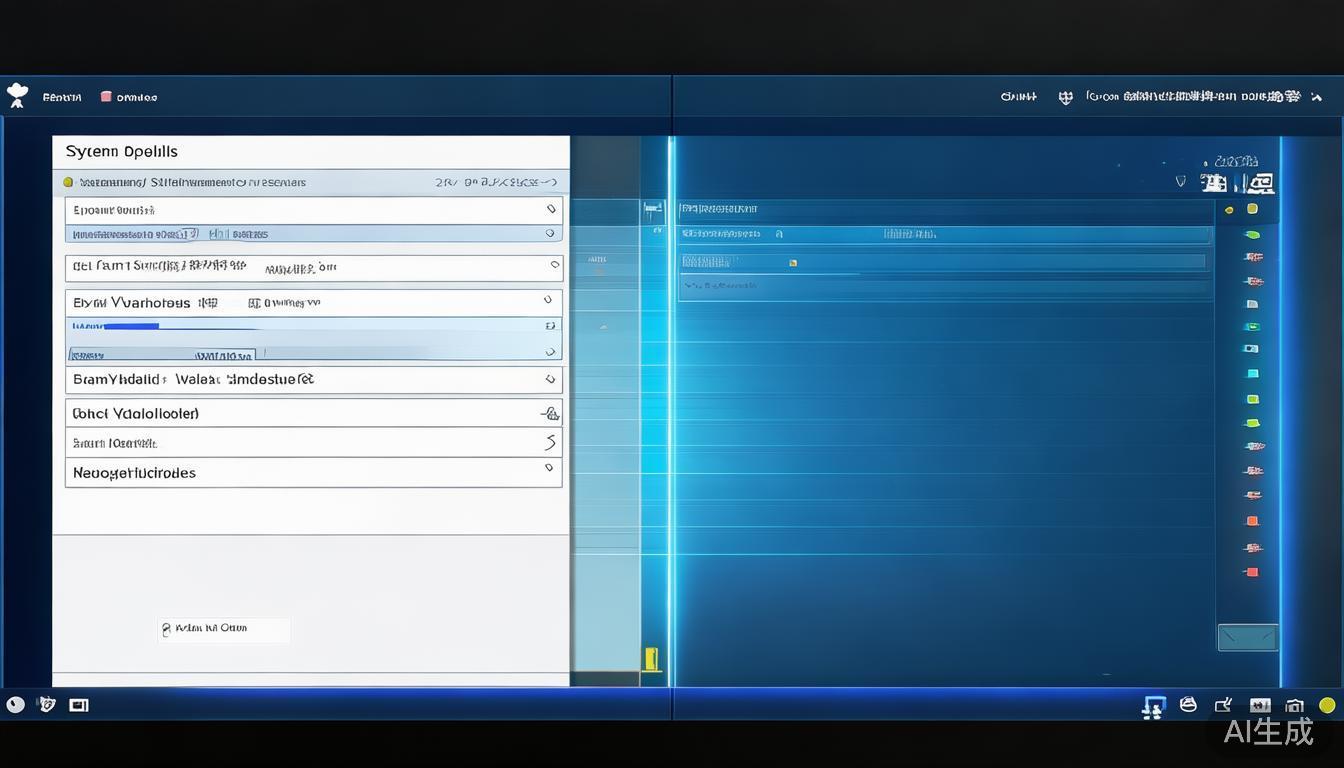Open the first text menu beside the logo
This screenshot has width=1344, height=768.
coord(62,97)
